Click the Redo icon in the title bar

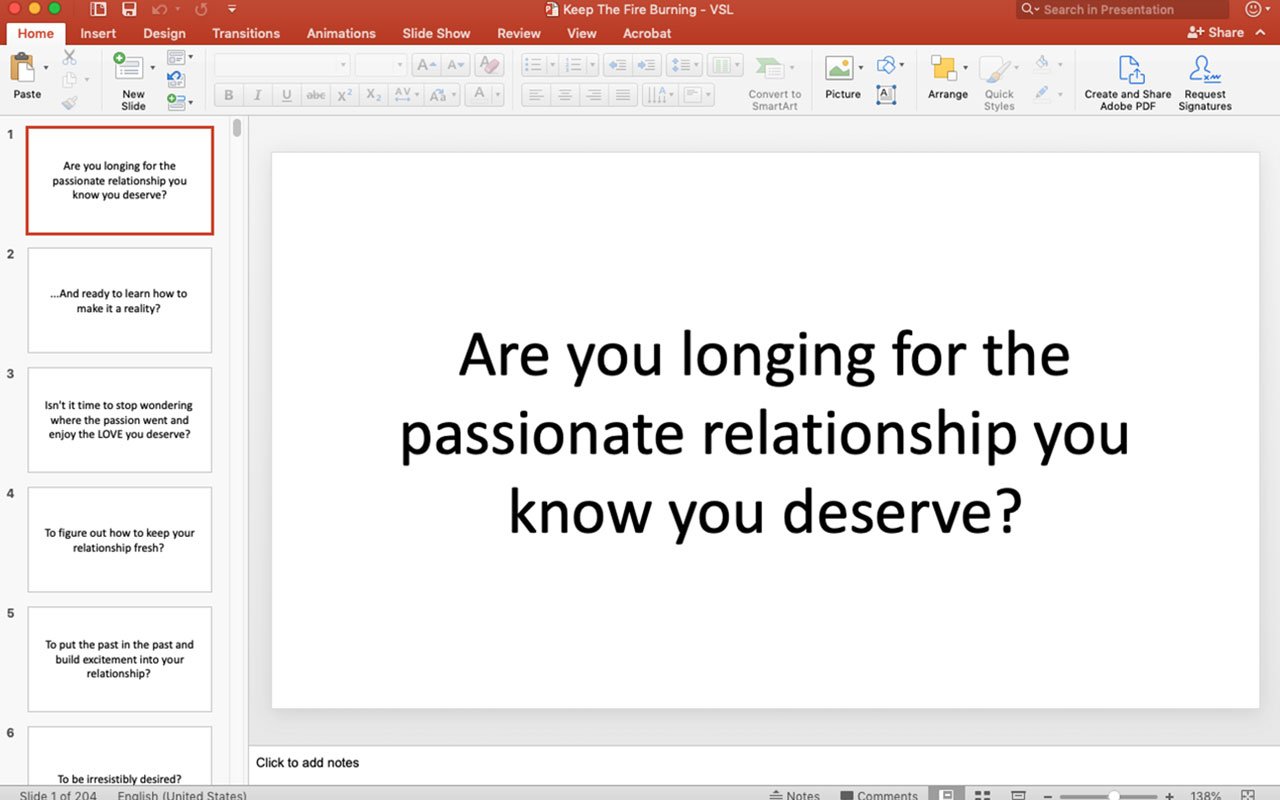point(201,9)
